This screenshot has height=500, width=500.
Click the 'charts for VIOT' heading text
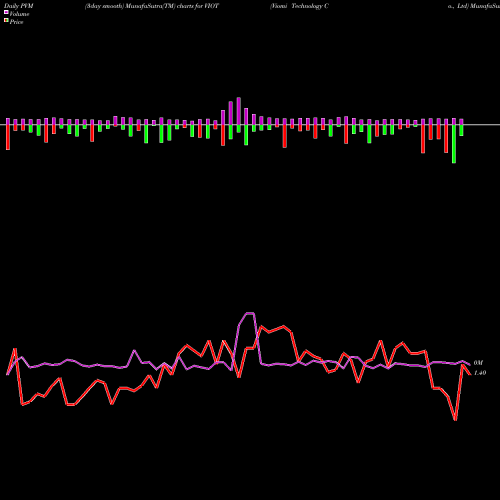pyautogui.click(x=198, y=6)
